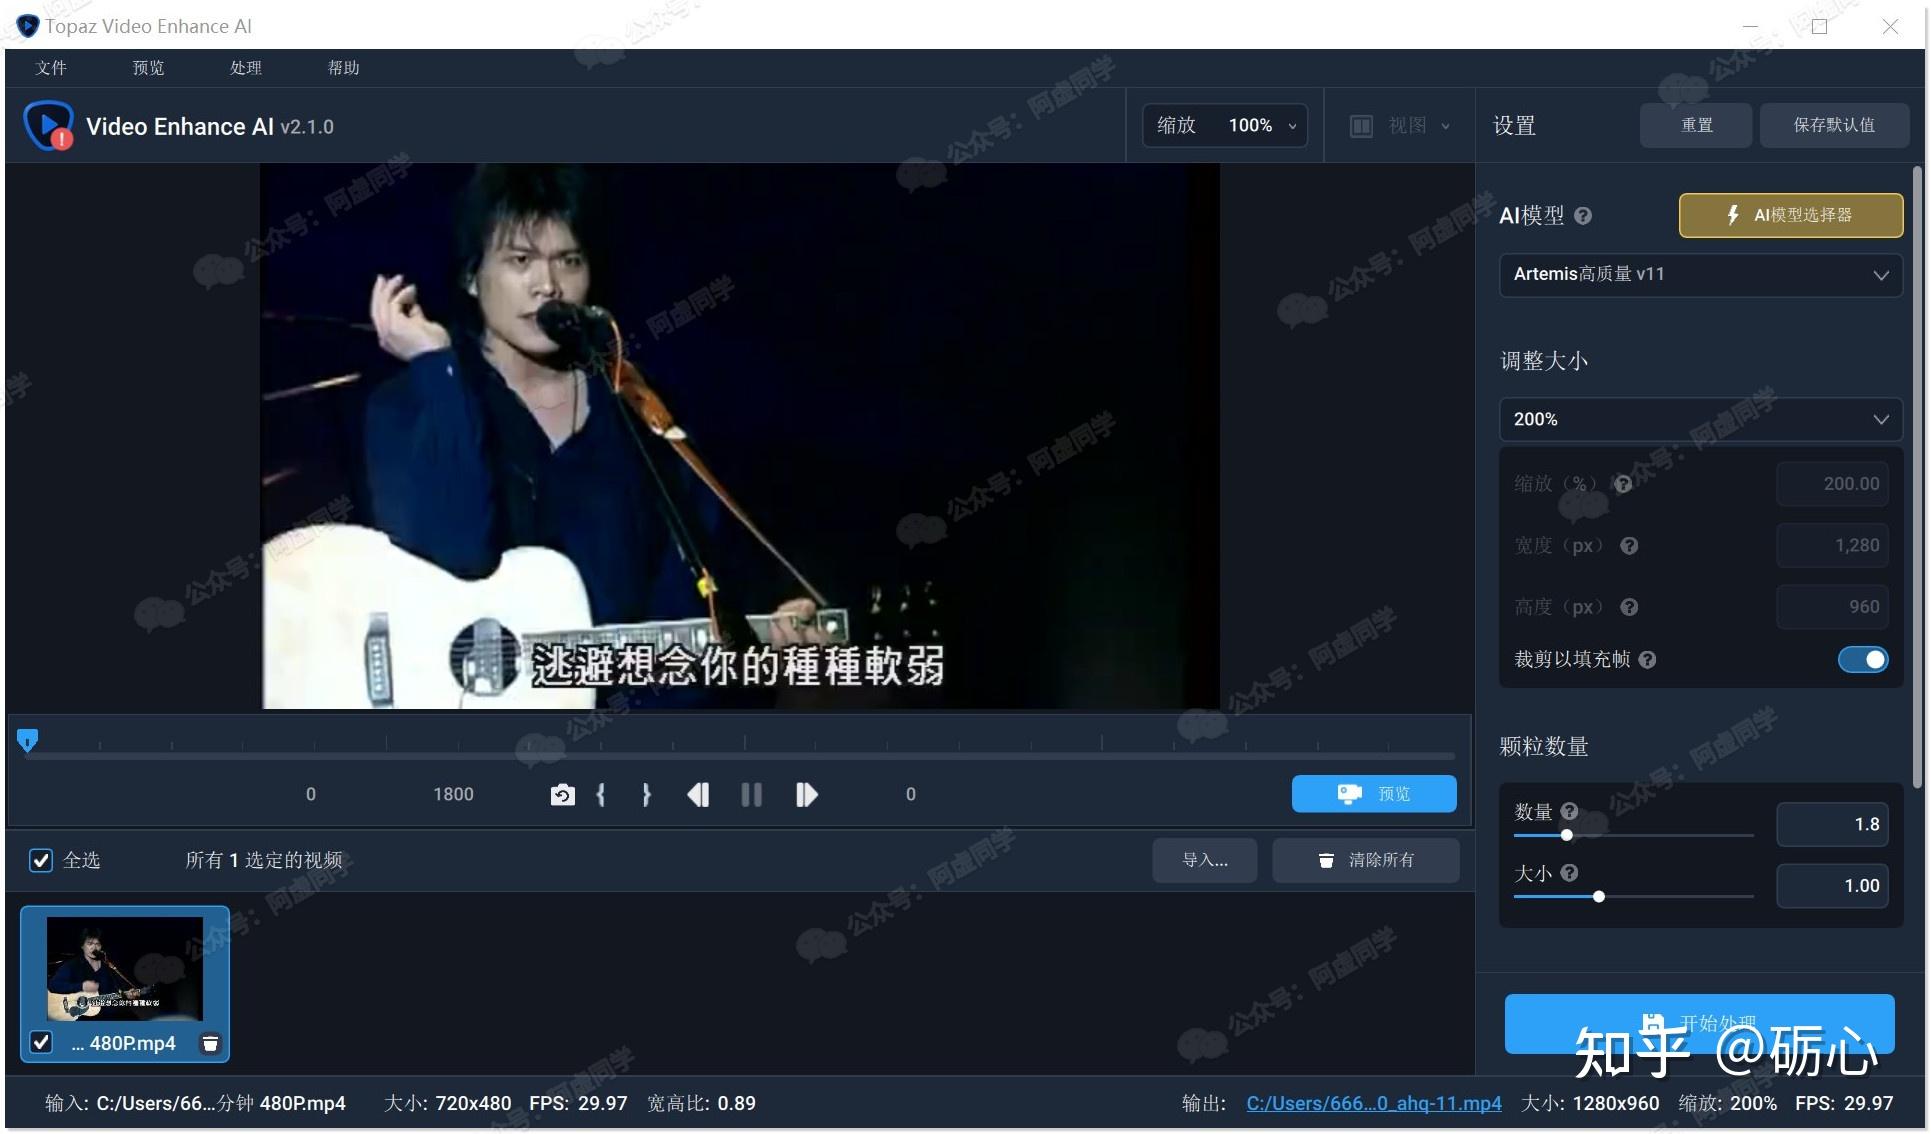
Task: Click the 宽度 1,280 field
Action: 1832,546
